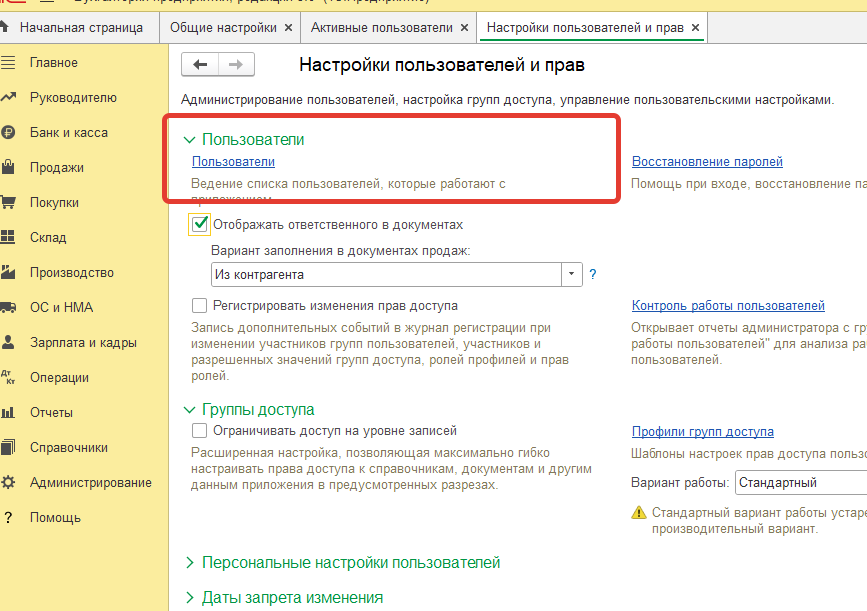Open the Склад section
Viewport: 867px width, 611px height.
tap(48, 237)
